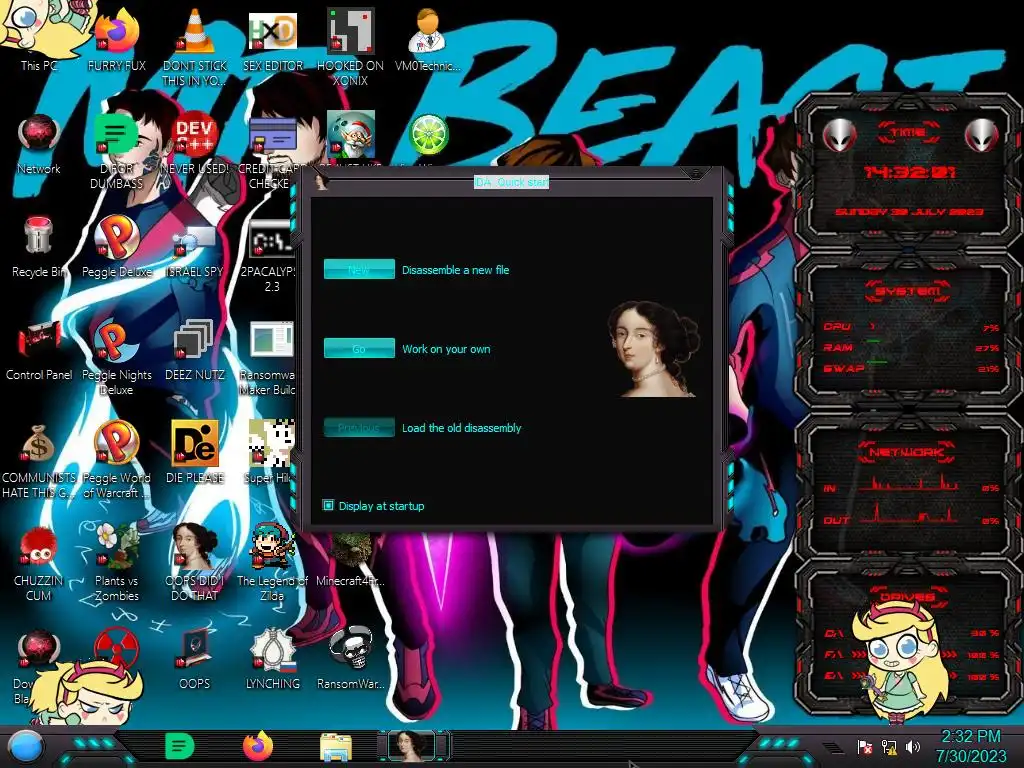
Task: Select the VLC cone DONT STICK THIS shortcut
Action: click(x=195, y=46)
